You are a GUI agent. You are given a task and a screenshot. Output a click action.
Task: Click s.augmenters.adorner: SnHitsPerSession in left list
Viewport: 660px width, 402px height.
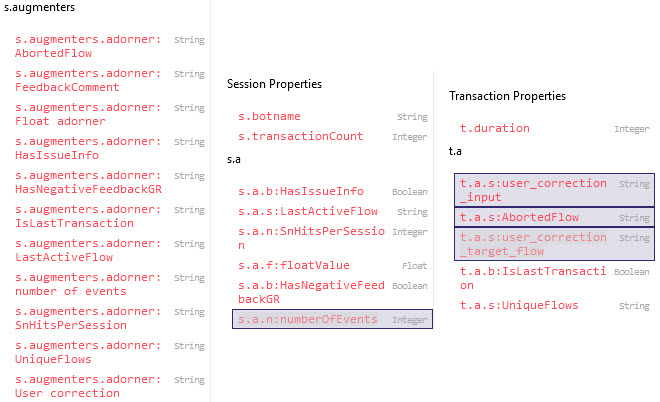click(88, 319)
